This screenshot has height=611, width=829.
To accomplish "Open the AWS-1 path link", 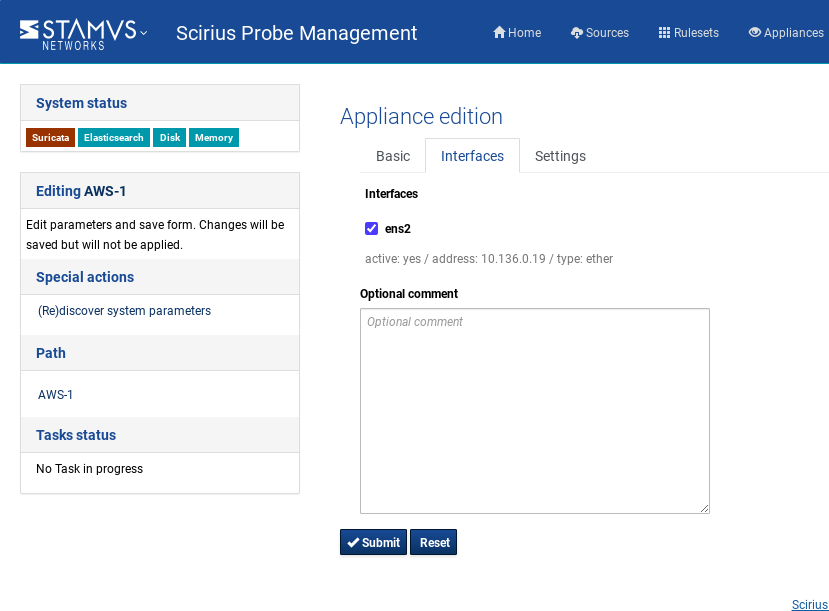I will tap(56, 395).
